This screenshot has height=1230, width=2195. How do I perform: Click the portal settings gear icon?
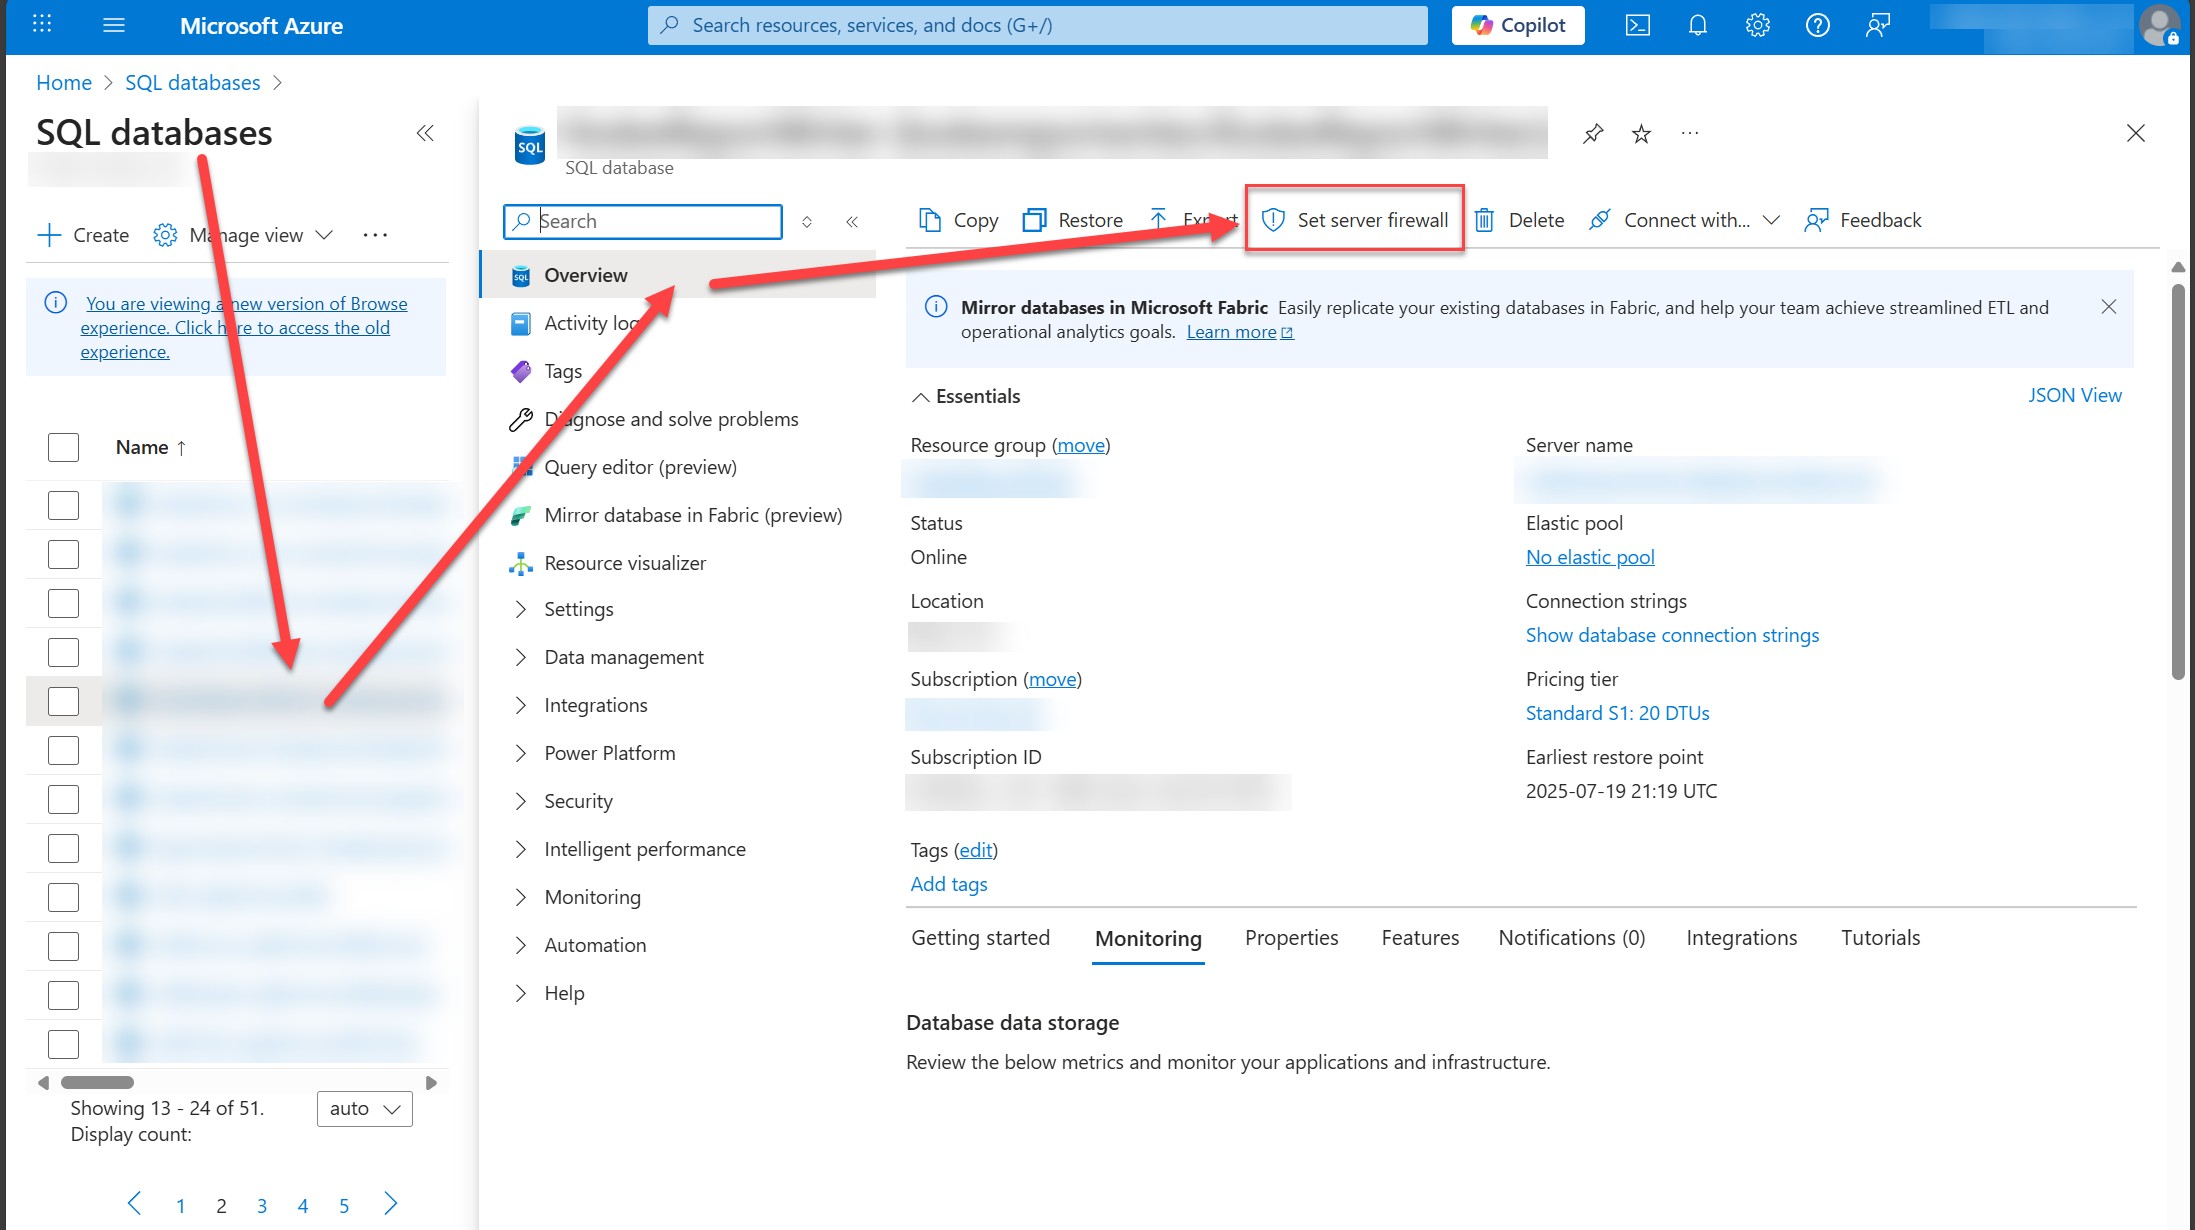point(1757,25)
